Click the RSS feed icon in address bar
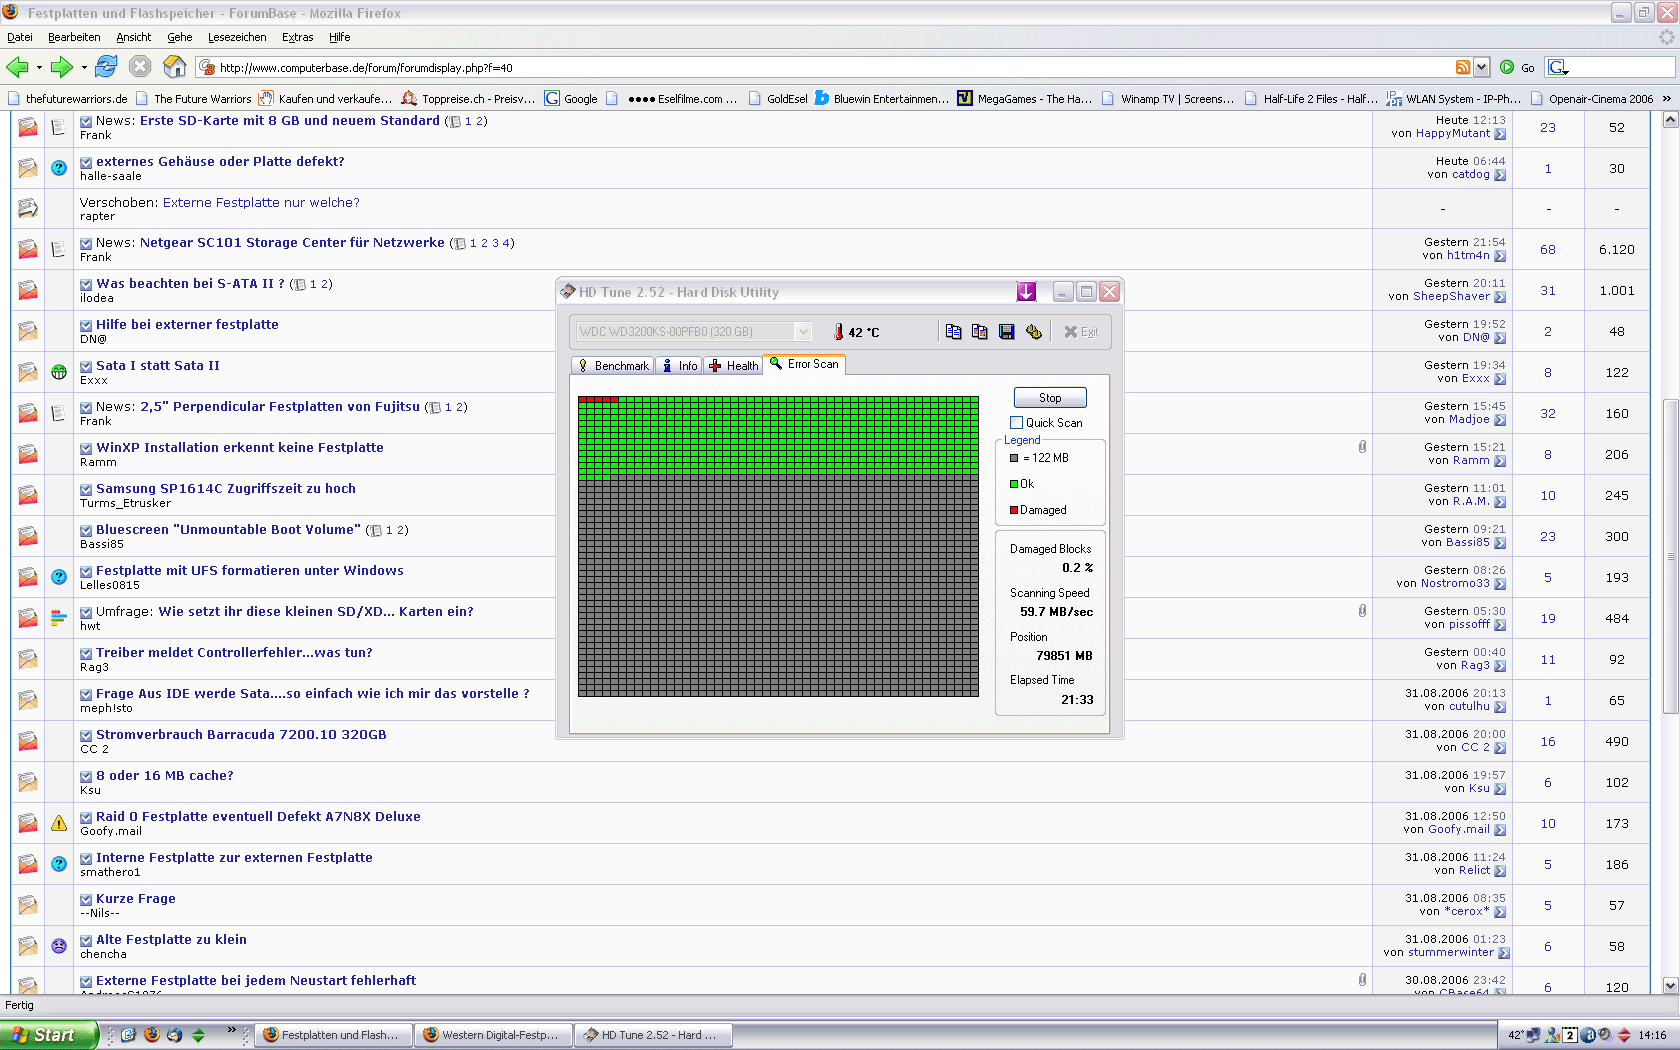 coord(1463,67)
